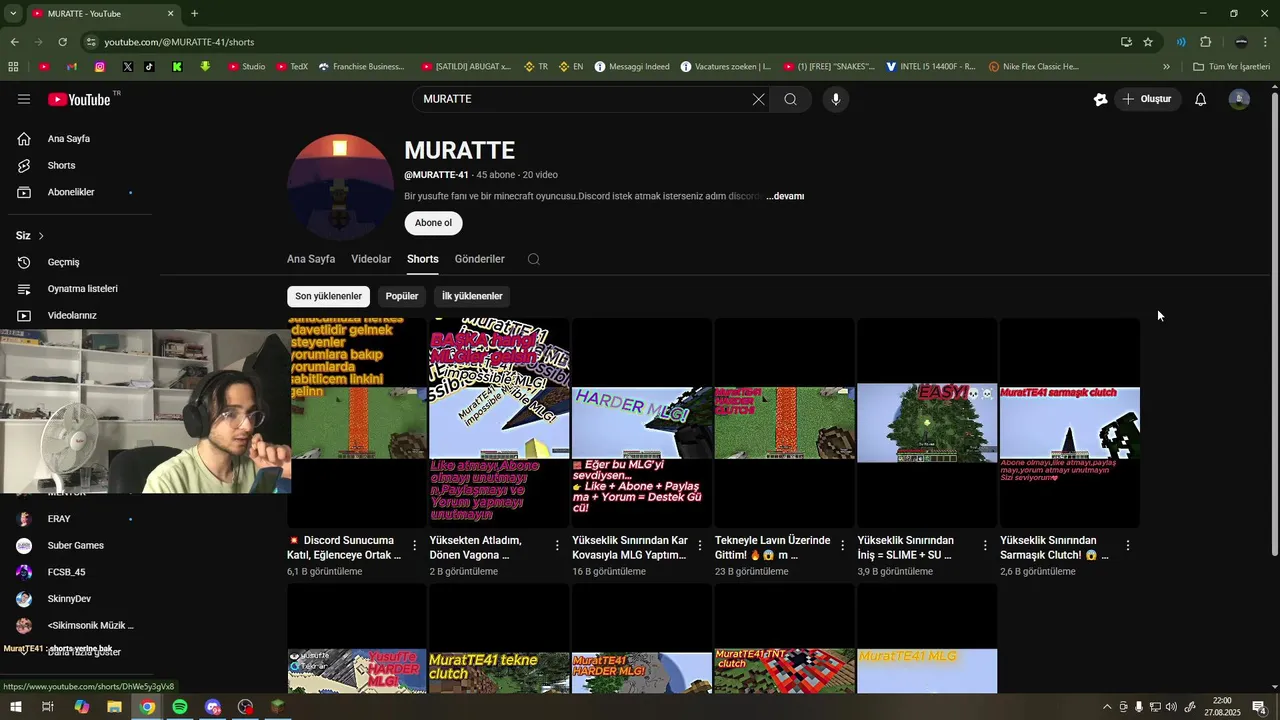Expand hidden bookmarks chevron
Viewport: 1280px width, 720px height.
coord(1166,67)
